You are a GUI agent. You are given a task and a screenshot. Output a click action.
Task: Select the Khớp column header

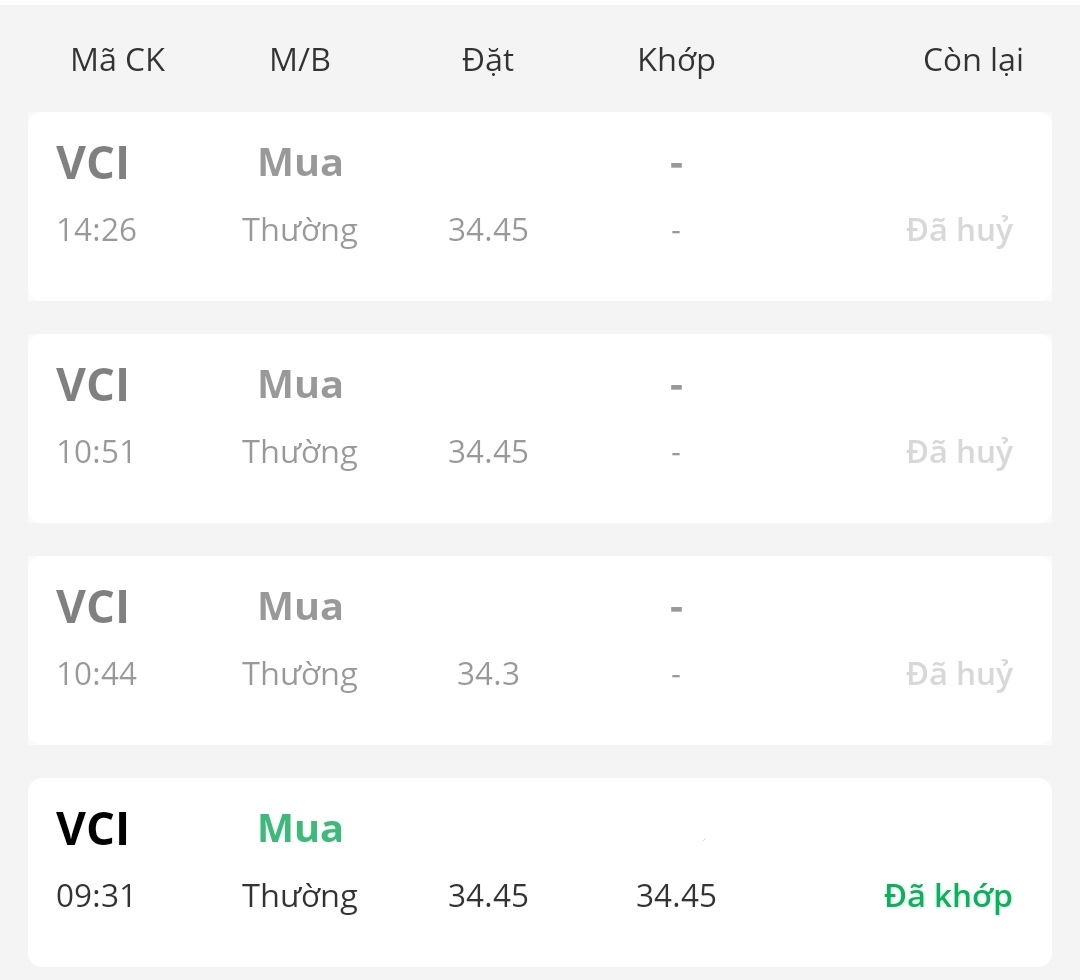coord(676,60)
